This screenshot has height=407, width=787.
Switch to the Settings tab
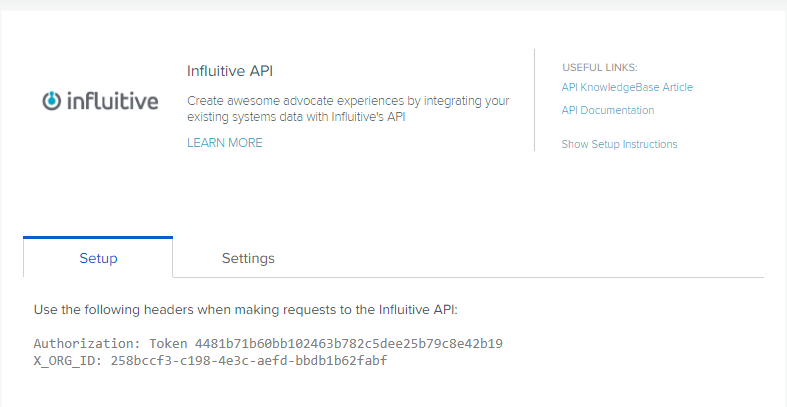click(x=248, y=258)
